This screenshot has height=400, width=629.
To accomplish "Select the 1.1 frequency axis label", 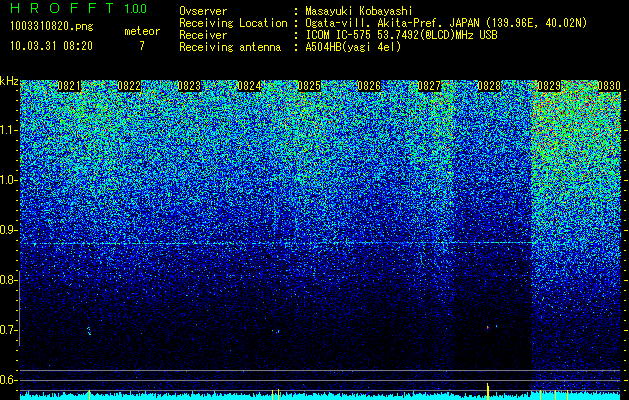I will [x=8, y=130].
